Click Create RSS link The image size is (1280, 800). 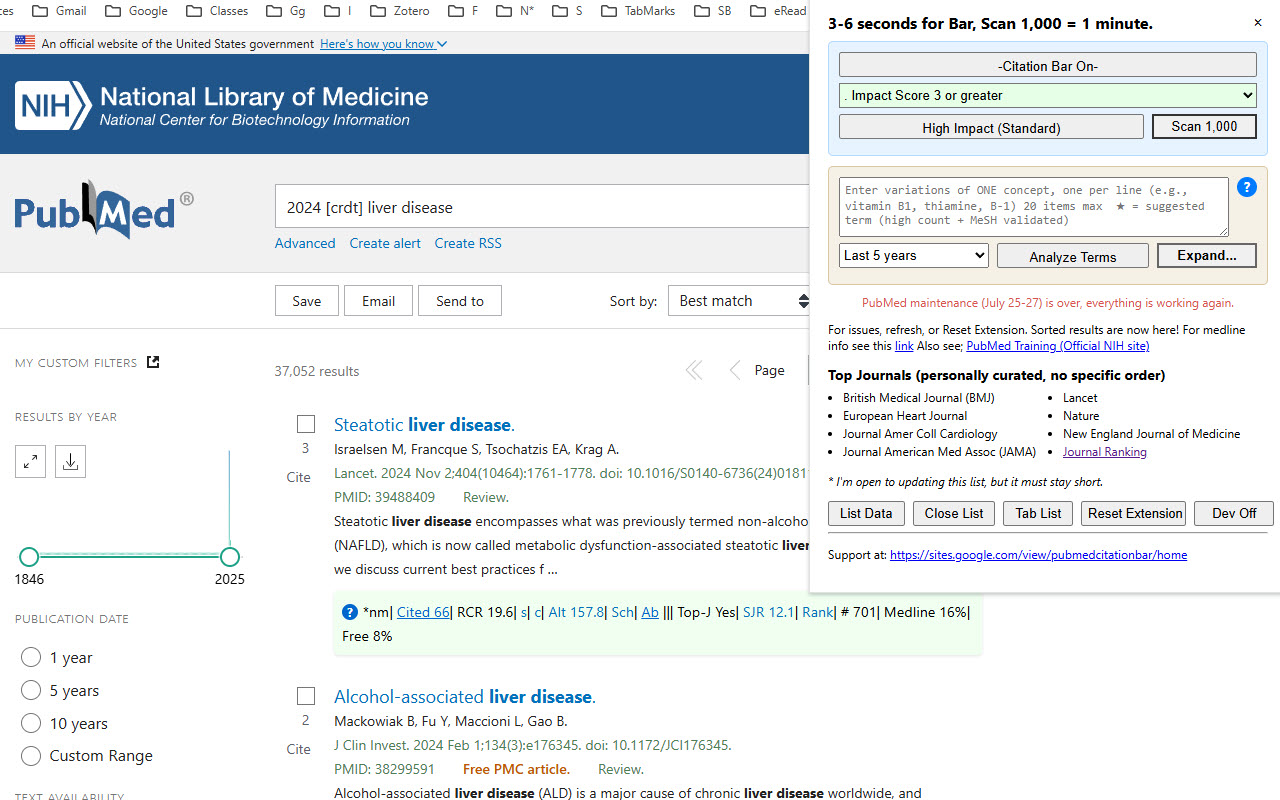468,243
